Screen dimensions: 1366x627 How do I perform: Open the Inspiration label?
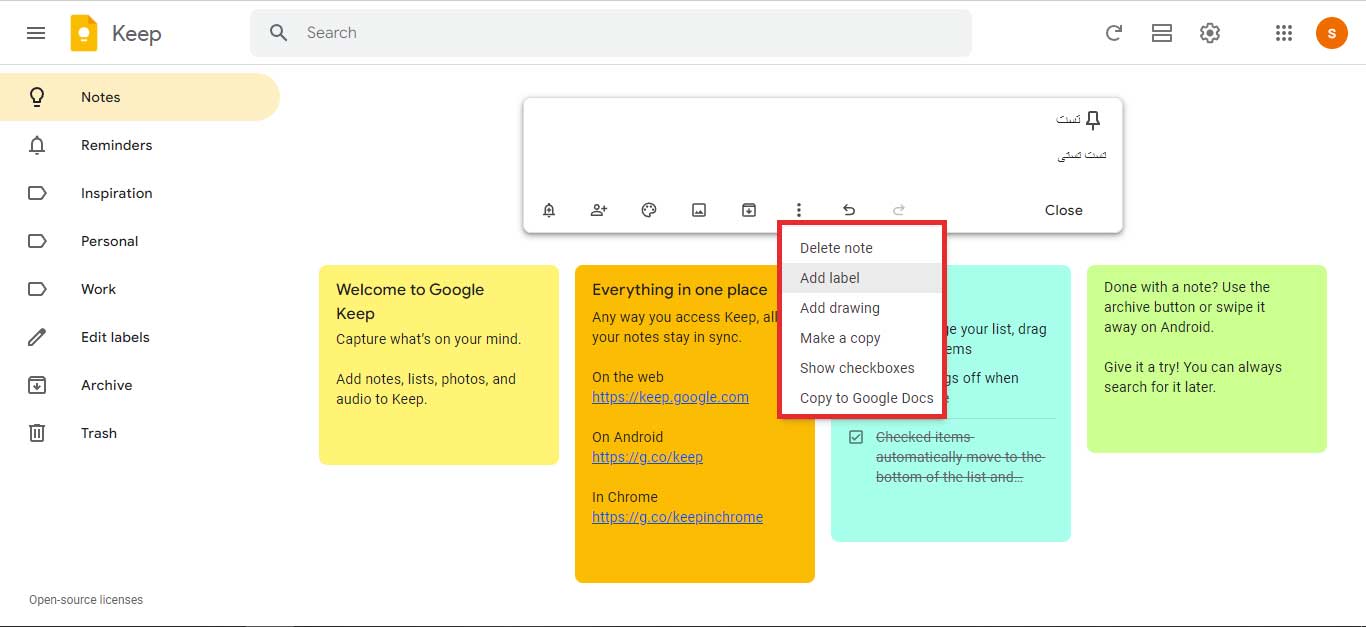coord(140,193)
